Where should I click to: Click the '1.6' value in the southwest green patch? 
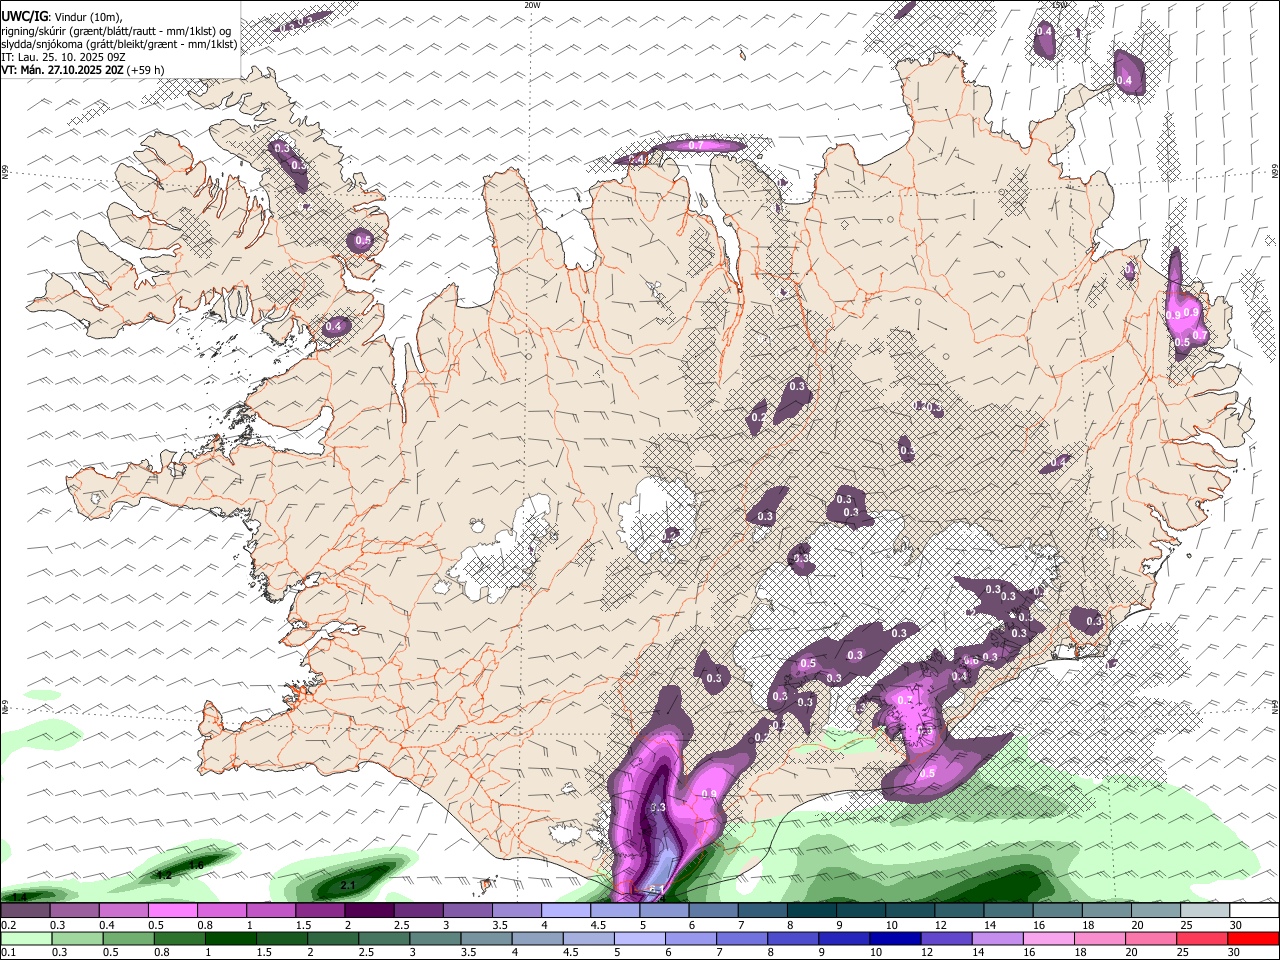[x=196, y=864]
